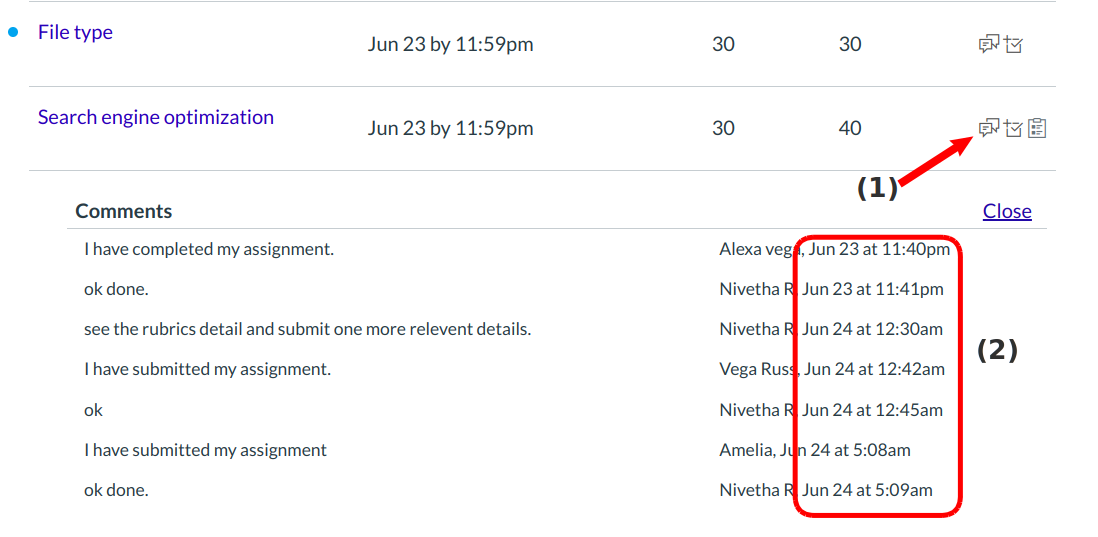The height and width of the screenshot is (537, 1098).
Task: Click the Jun 24 at 5:09am timestamp
Action: point(867,490)
